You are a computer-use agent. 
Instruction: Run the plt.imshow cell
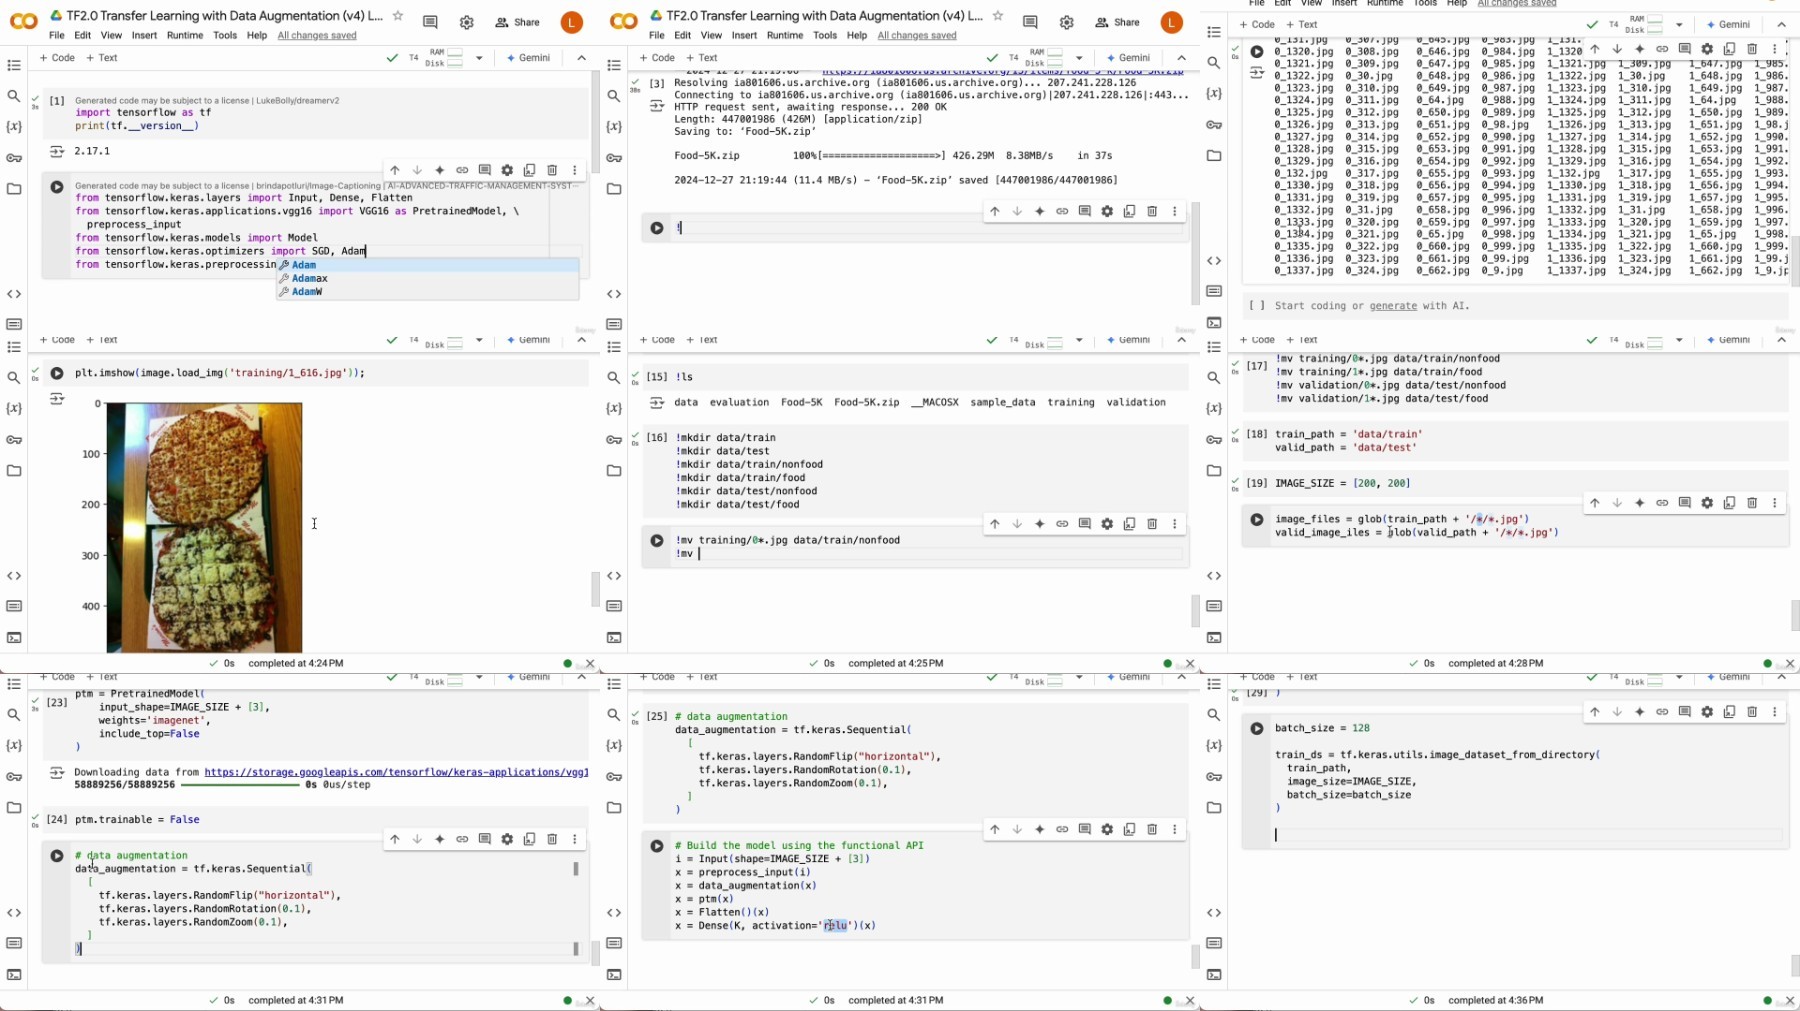coord(57,373)
